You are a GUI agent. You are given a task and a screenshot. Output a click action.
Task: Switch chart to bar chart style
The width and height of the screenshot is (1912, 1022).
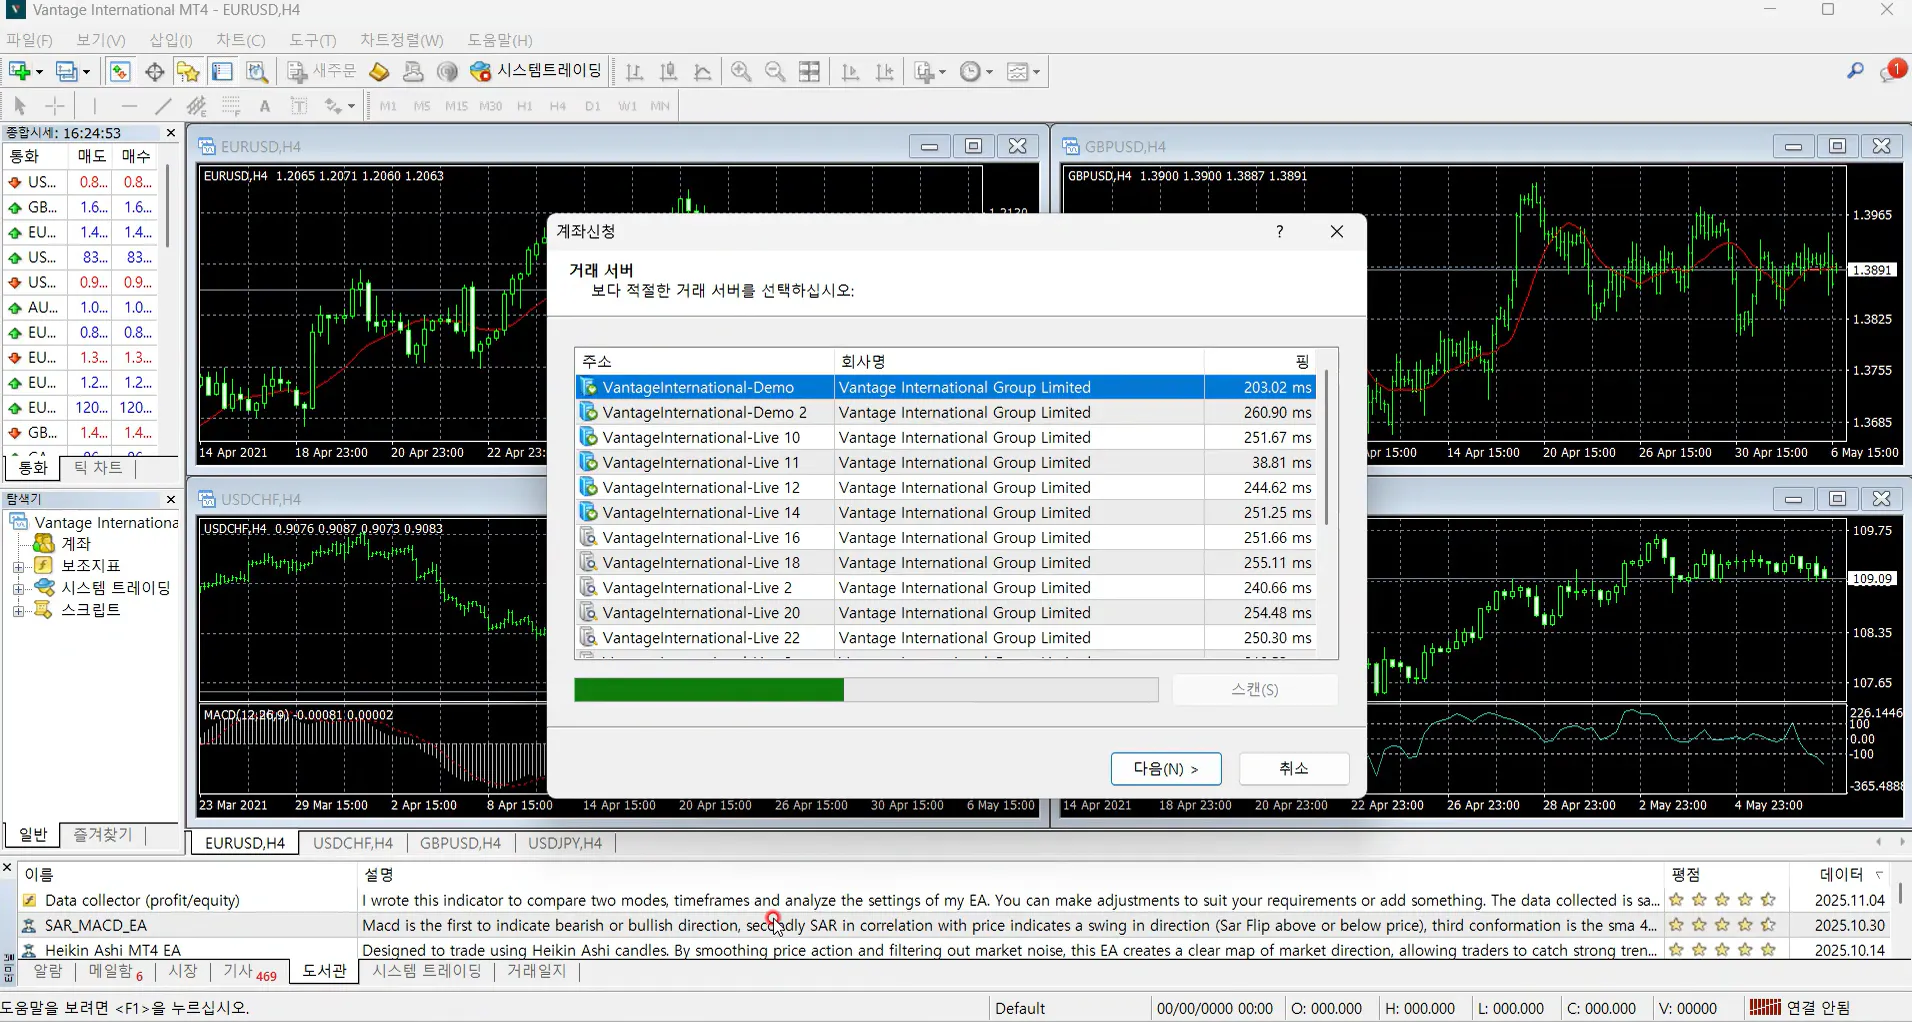click(634, 71)
